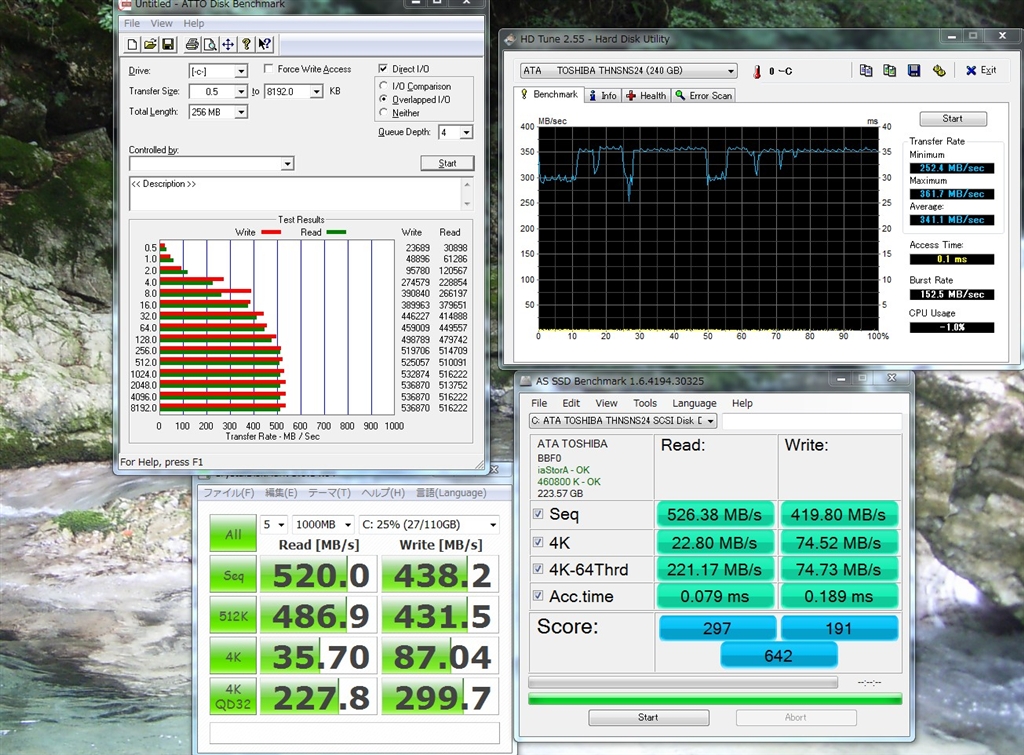Open the Queue Depth dropdown

[466, 132]
